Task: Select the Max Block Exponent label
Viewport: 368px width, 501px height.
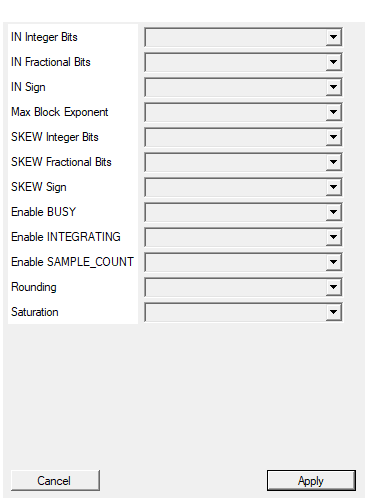Action: 60,112
